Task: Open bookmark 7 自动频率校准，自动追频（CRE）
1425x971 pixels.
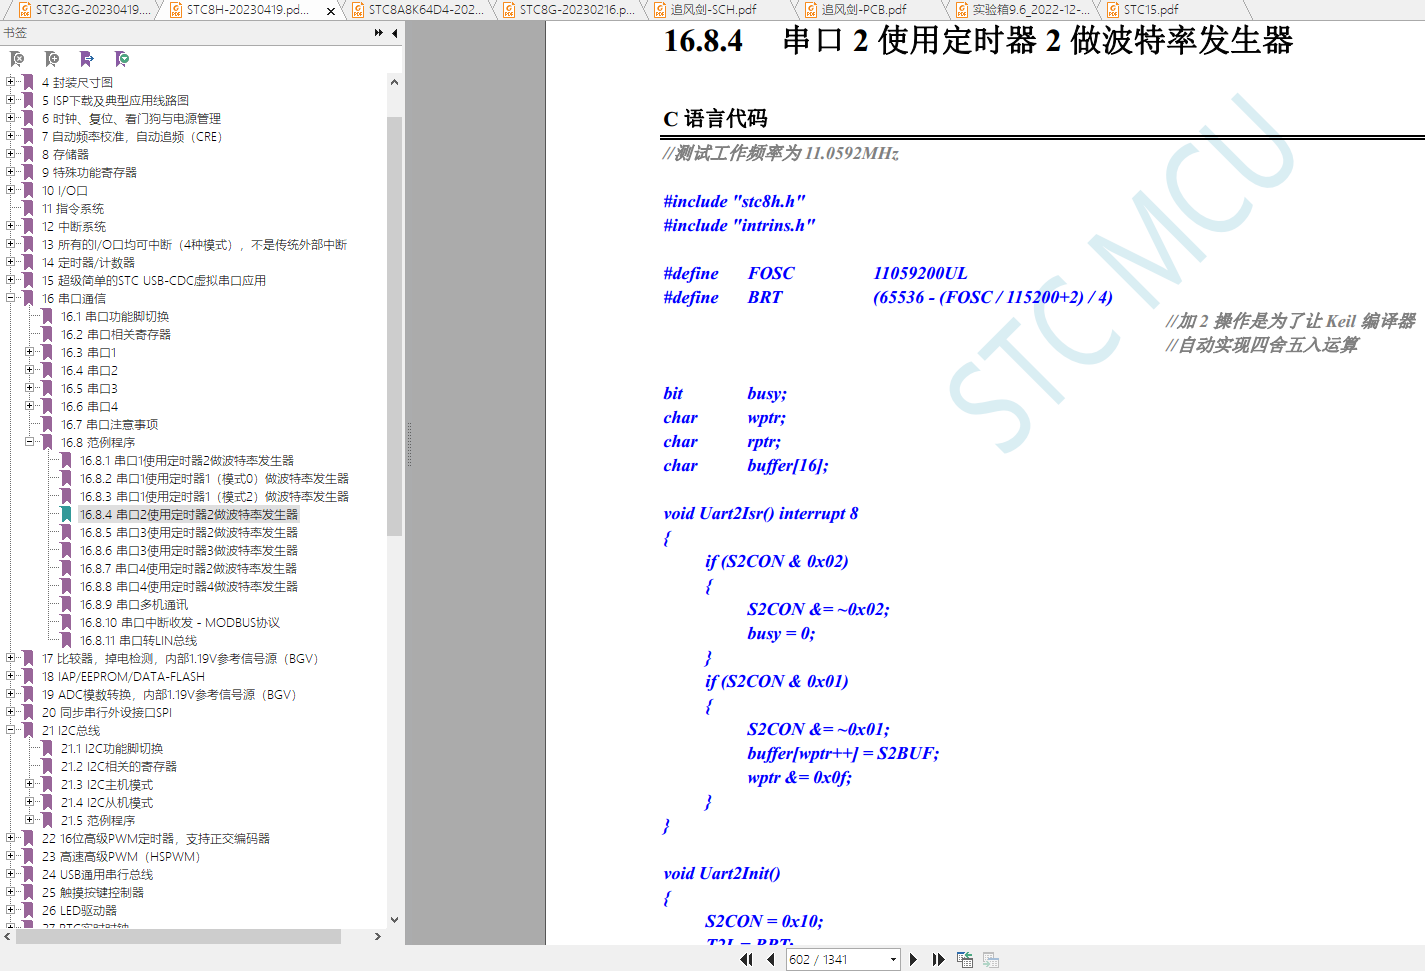Action: point(132,137)
